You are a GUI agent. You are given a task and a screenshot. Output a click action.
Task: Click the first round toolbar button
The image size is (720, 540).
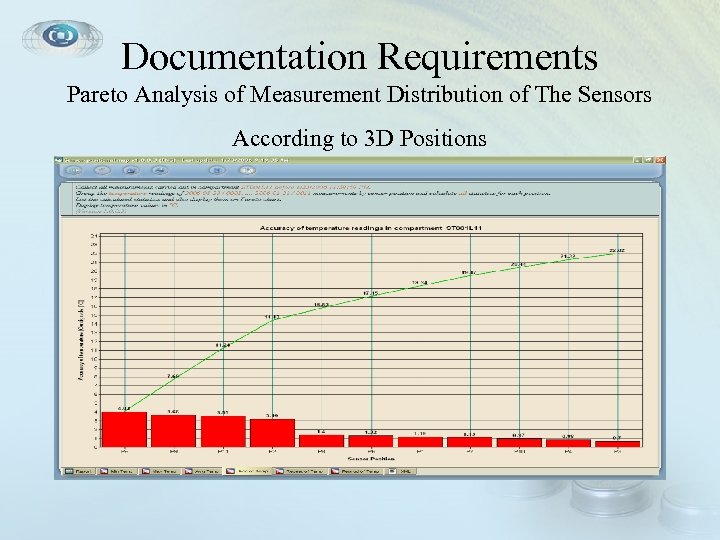point(73,170)
